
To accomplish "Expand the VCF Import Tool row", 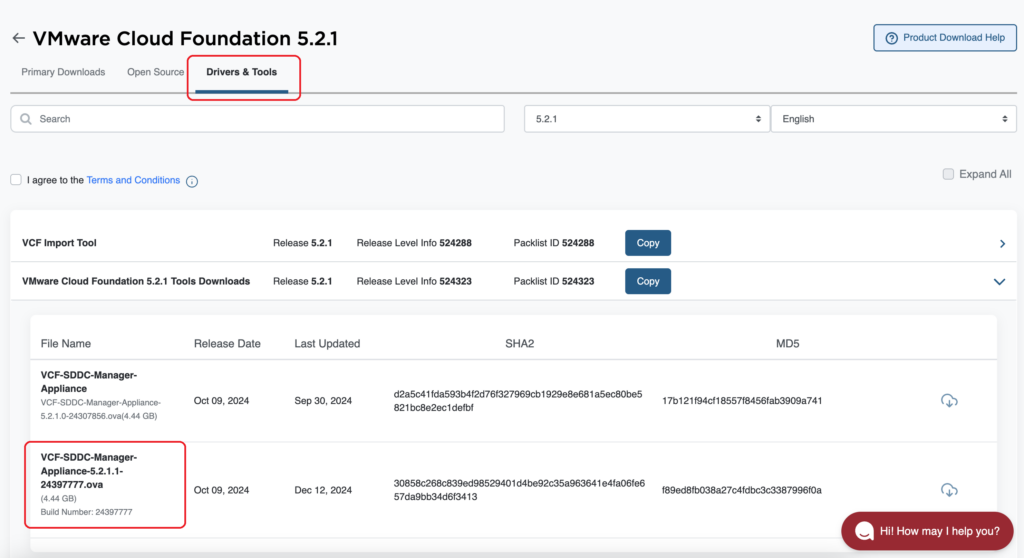I will (1002, 244).
